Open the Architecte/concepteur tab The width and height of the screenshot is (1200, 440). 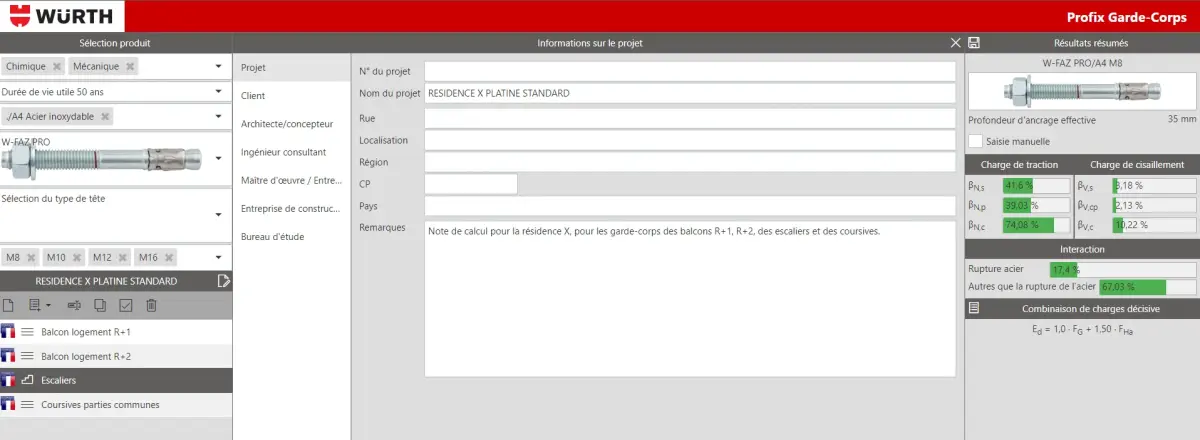[291, 124]
